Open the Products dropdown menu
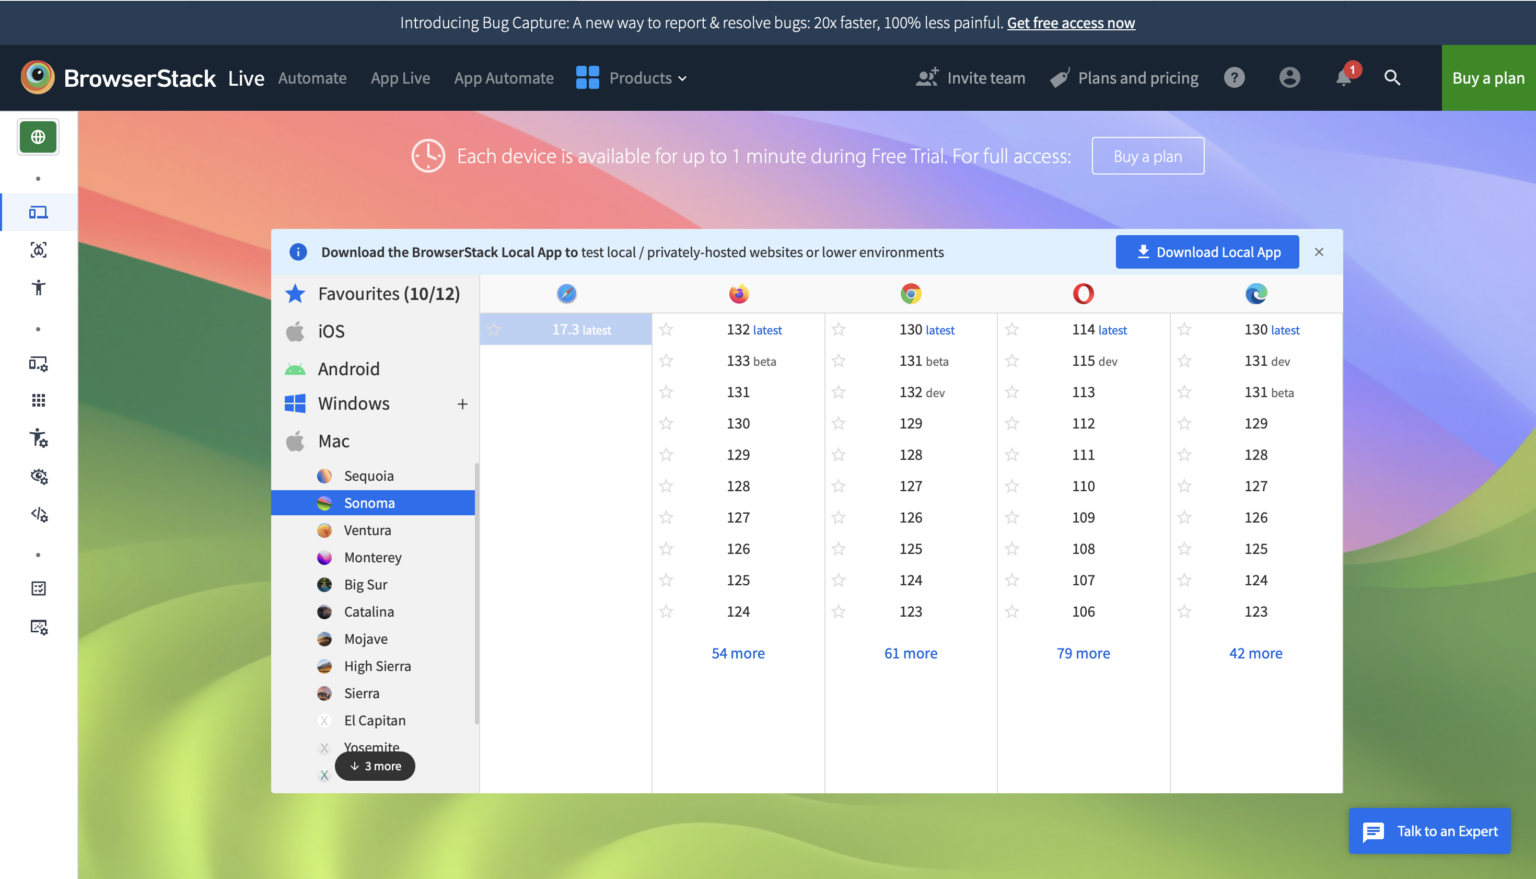Image resolution: width=1536 pixels, height=879 pixels. [632, 78]
